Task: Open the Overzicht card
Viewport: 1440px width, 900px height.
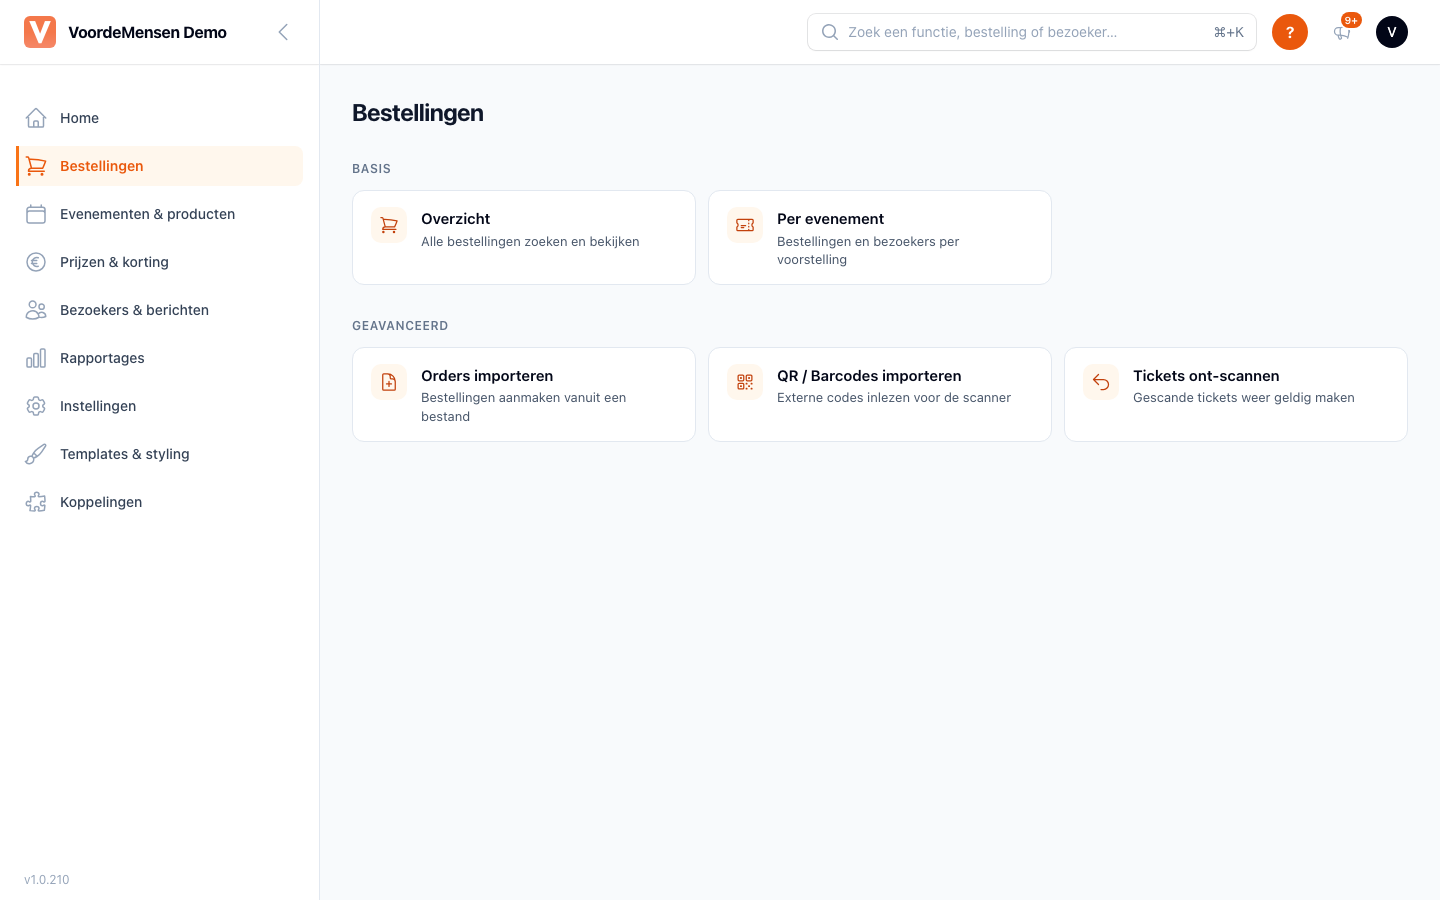Action: [524, 237]
